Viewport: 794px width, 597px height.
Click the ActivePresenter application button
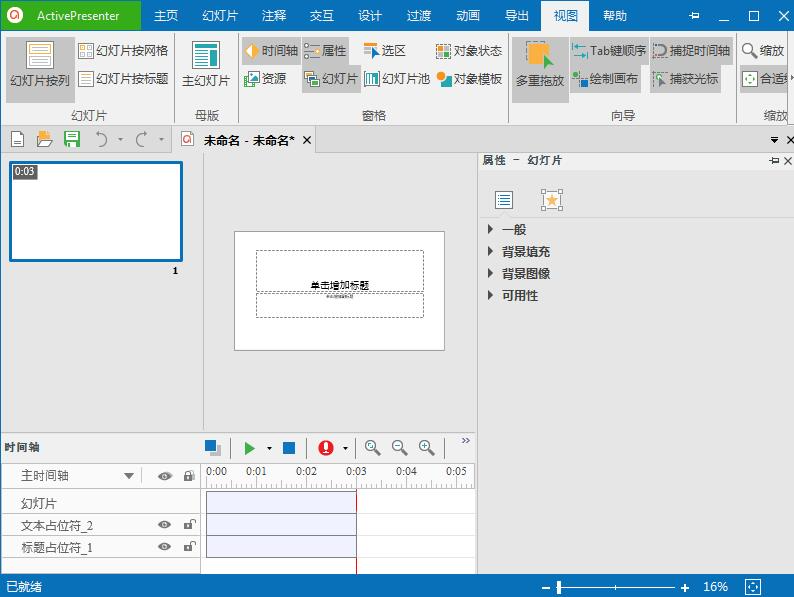click(x=71, y=16)
